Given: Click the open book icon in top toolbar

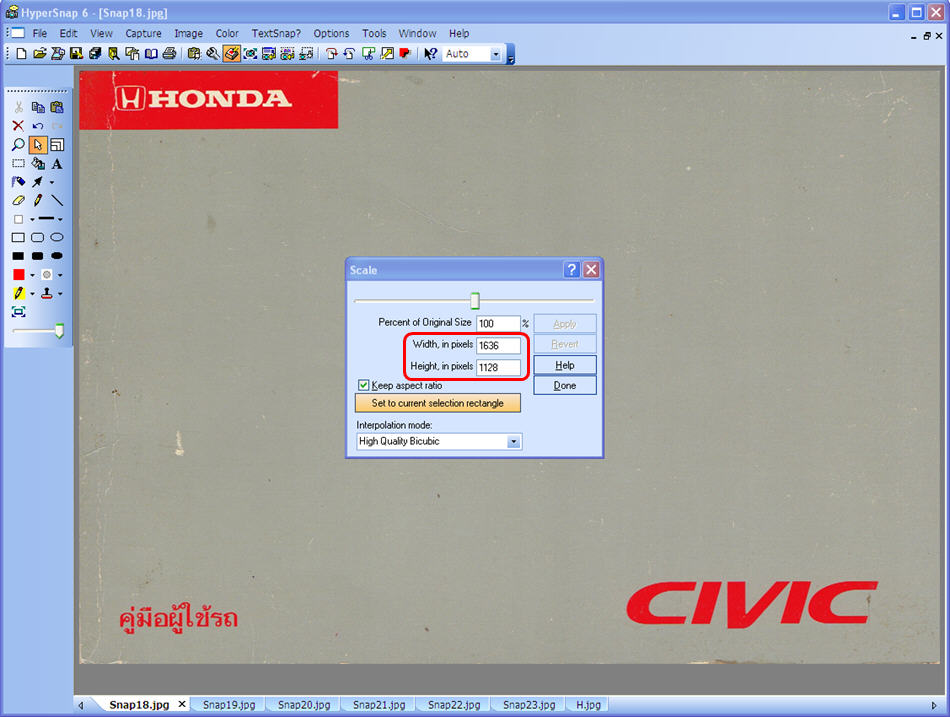Looking at the screenshot, I should (x=151, y=53).
